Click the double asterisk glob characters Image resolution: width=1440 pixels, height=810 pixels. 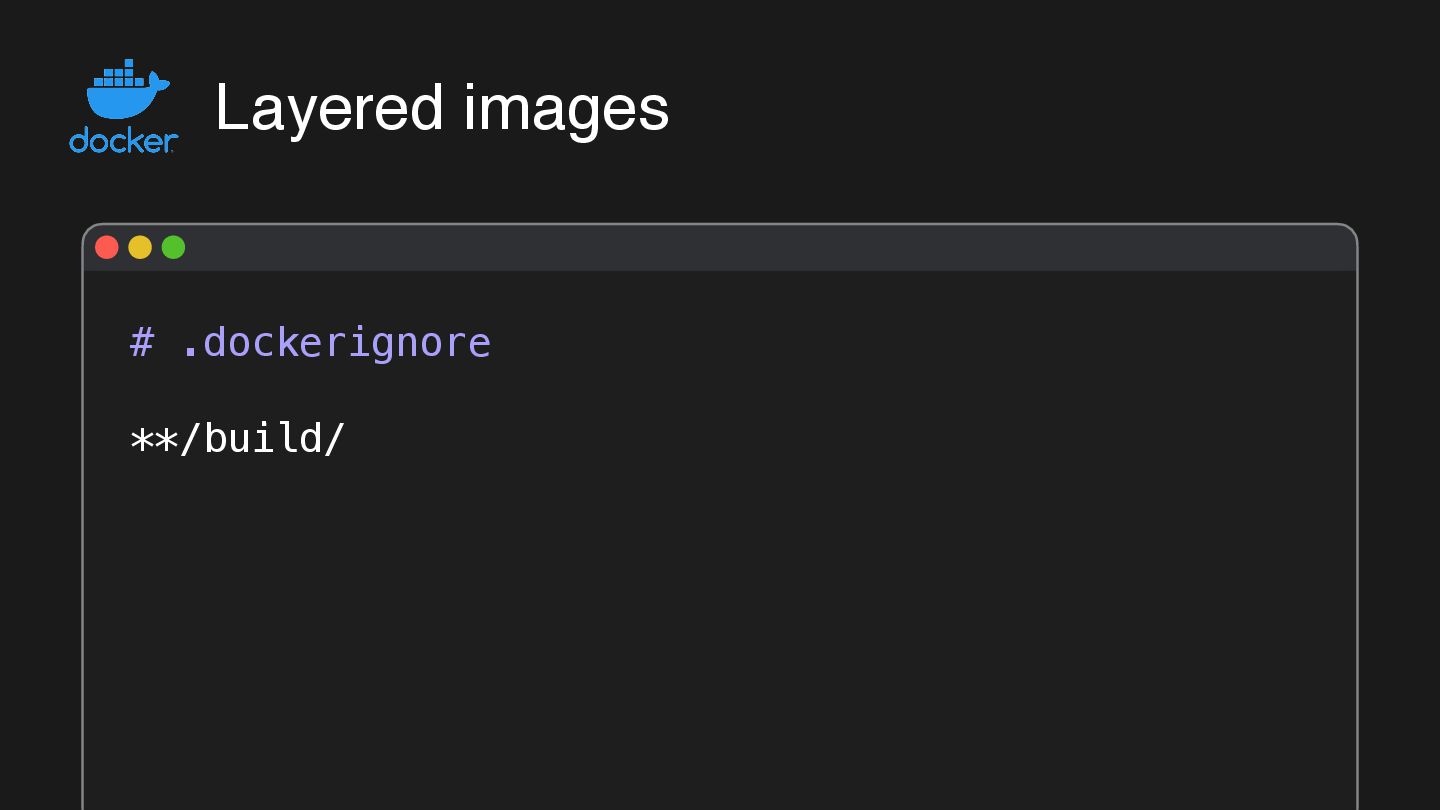tap(154, 439)
